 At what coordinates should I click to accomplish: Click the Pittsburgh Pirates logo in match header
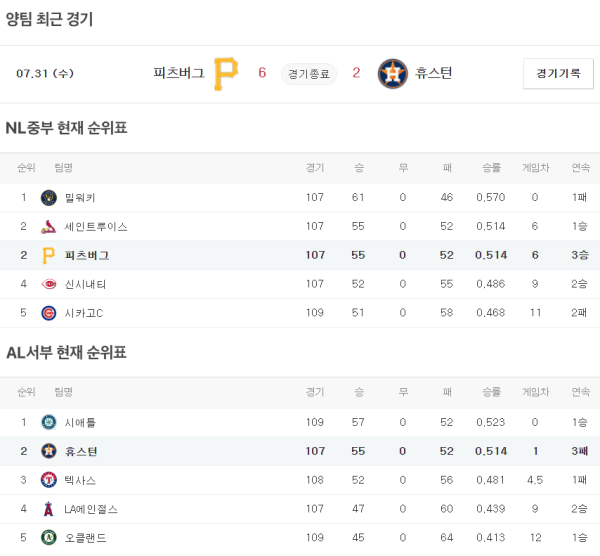click(226, 73)
